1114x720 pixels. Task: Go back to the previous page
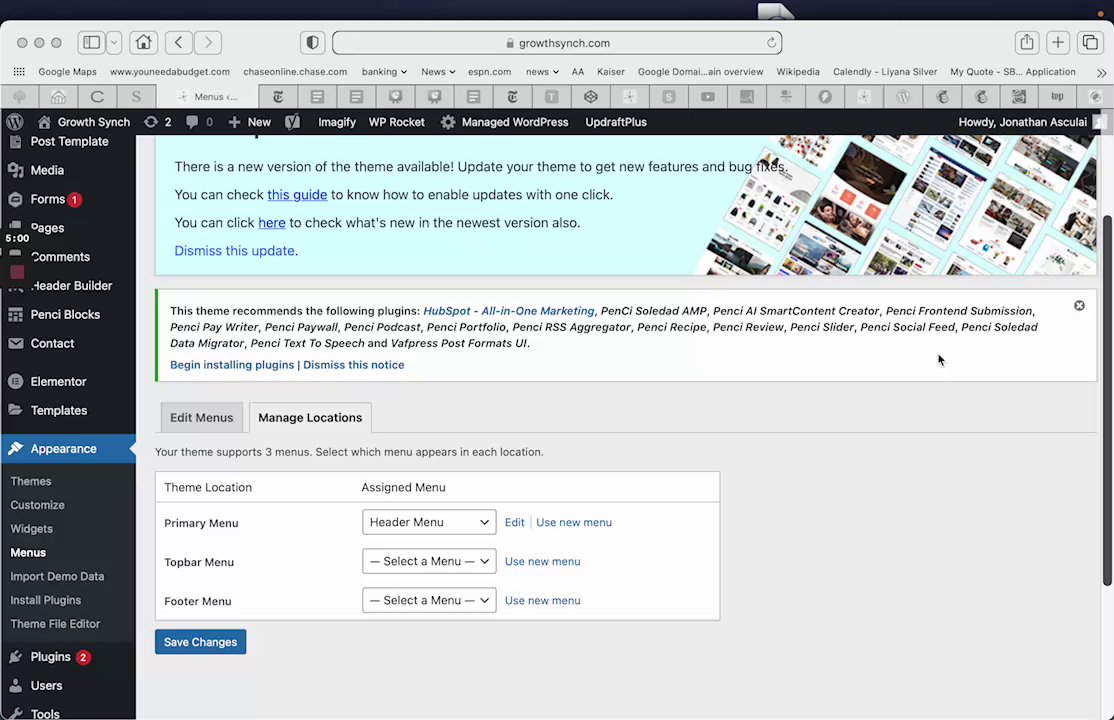coord(179,43)
